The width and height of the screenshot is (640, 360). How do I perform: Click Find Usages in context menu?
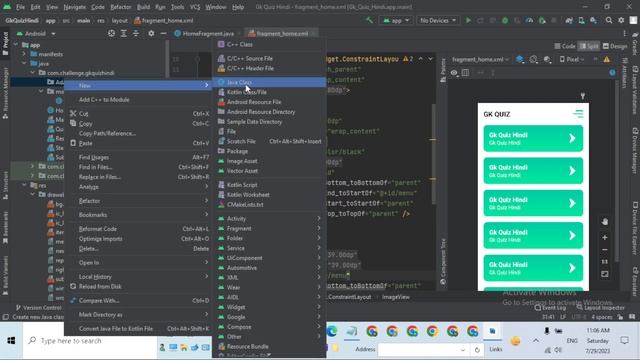[x=138, y=157]
